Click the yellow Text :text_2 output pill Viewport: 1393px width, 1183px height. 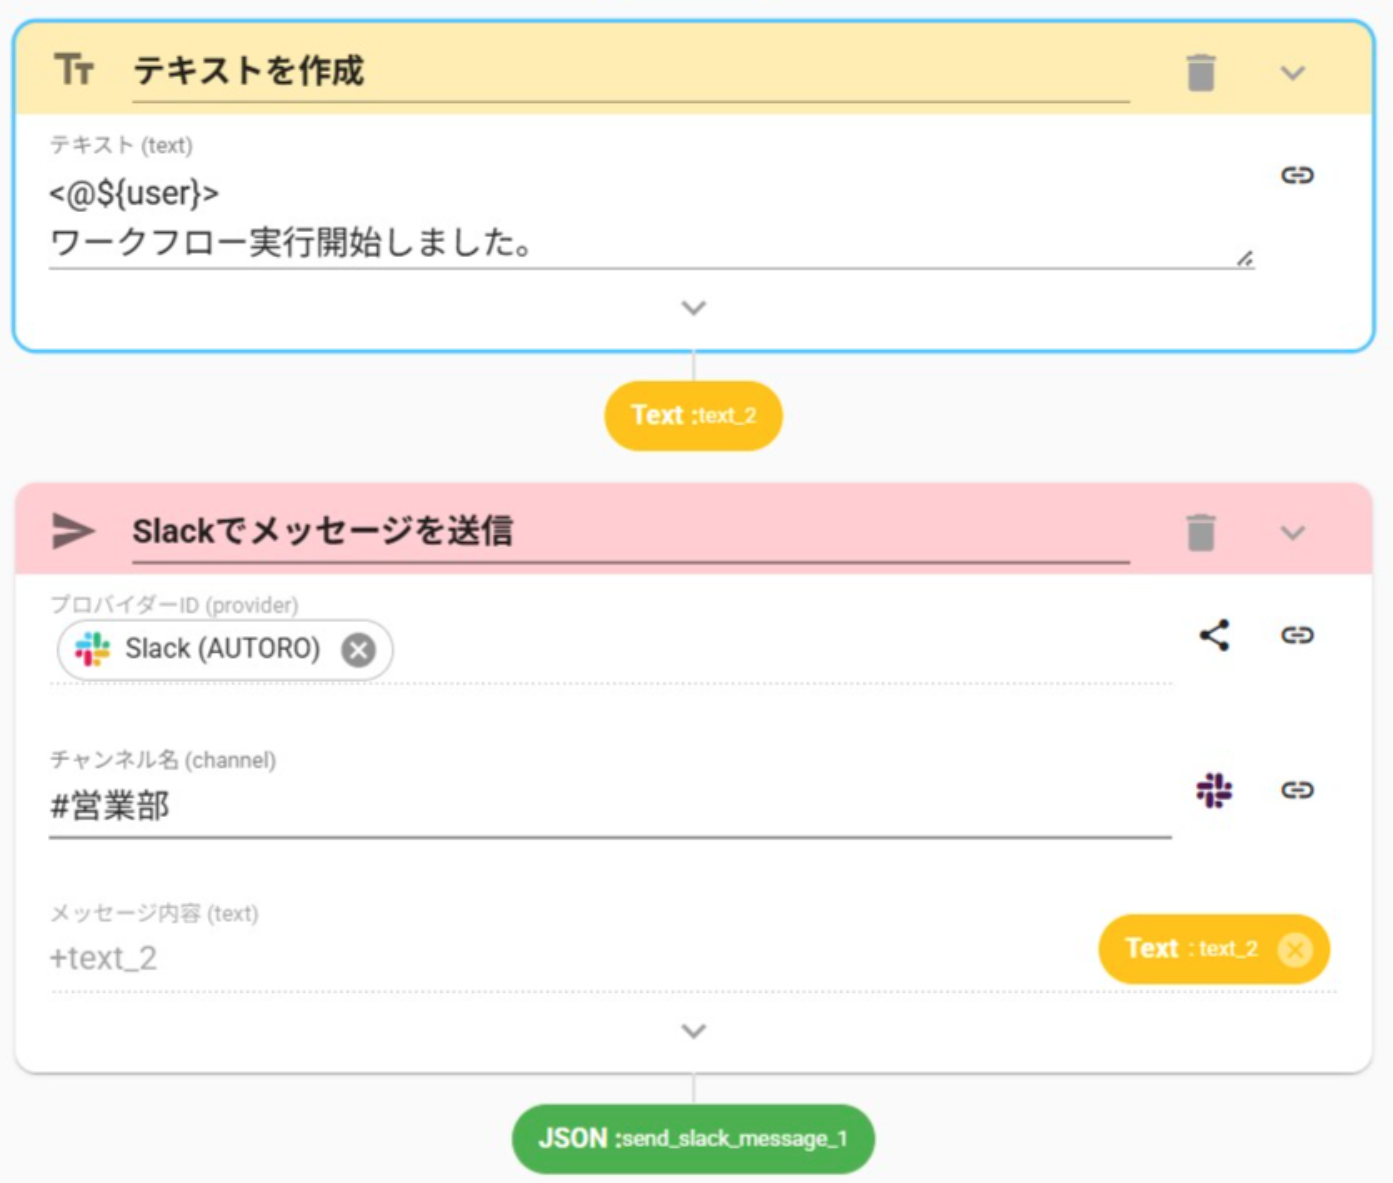(x=693, y=416)
